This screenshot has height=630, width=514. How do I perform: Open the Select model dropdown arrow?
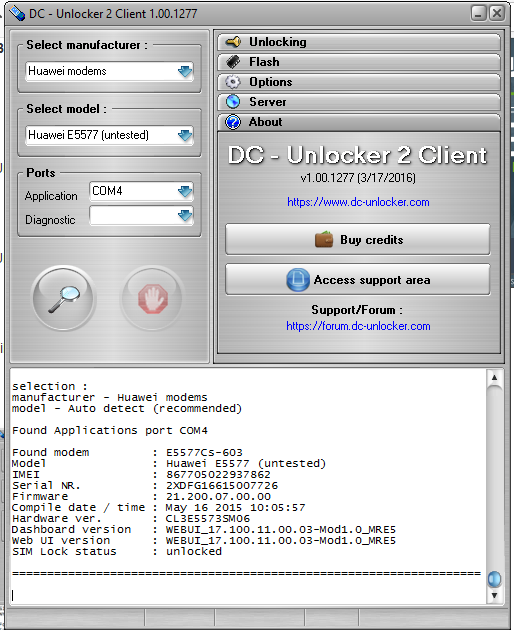click(185, 135)
